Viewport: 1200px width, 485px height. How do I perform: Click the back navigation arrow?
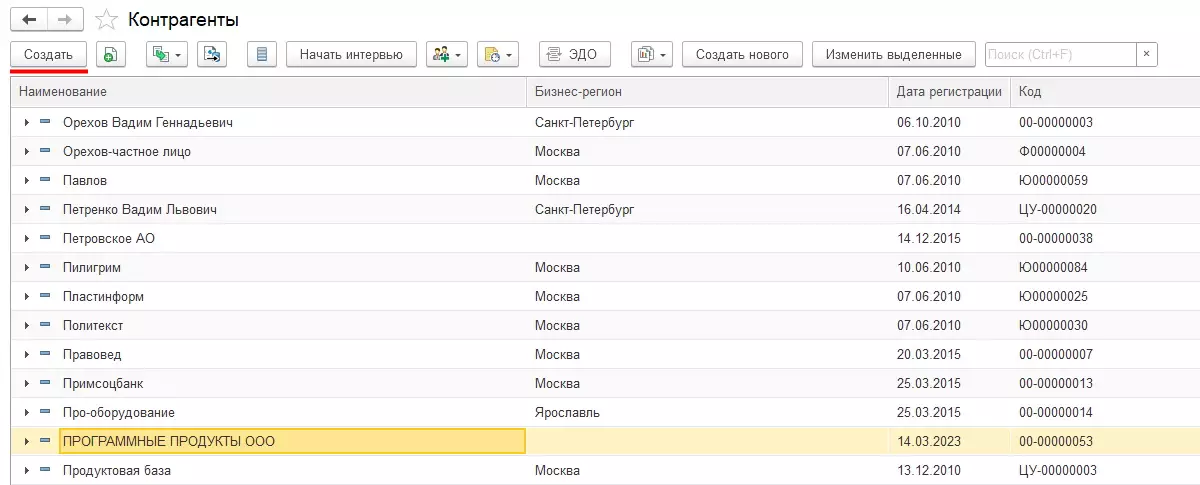(x=29, y=20)
